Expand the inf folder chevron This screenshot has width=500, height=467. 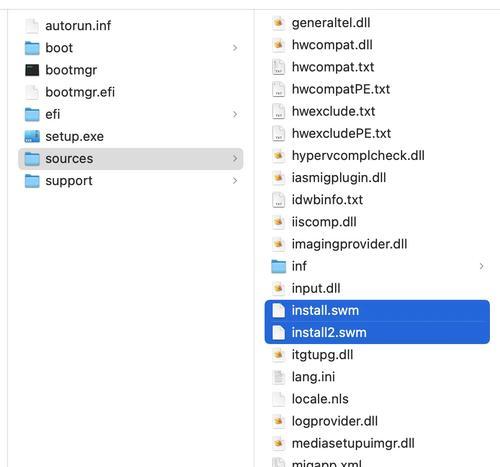pos(481,266)
